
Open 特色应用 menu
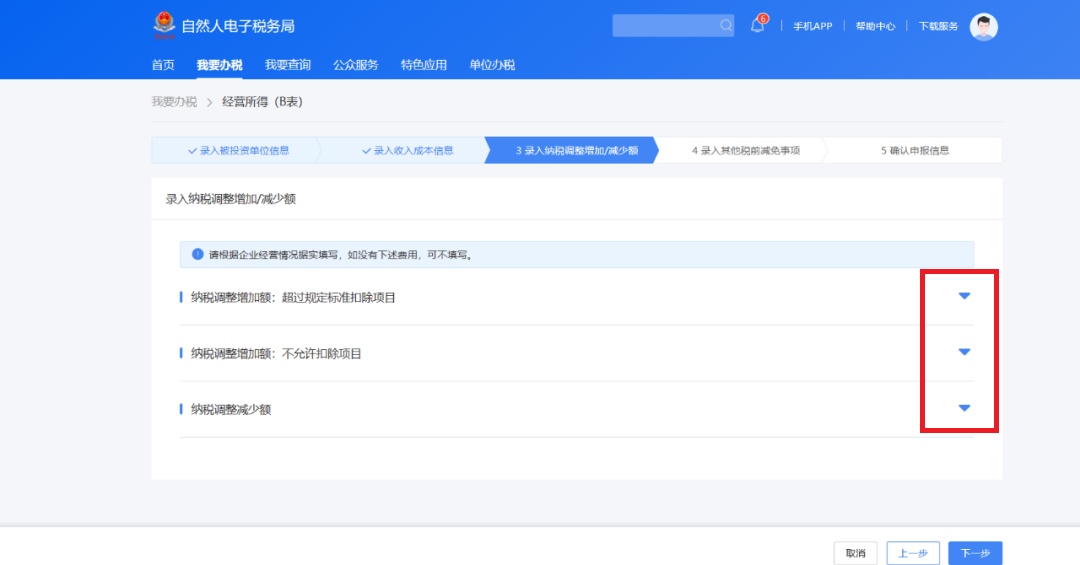click(x=424, y=65)
